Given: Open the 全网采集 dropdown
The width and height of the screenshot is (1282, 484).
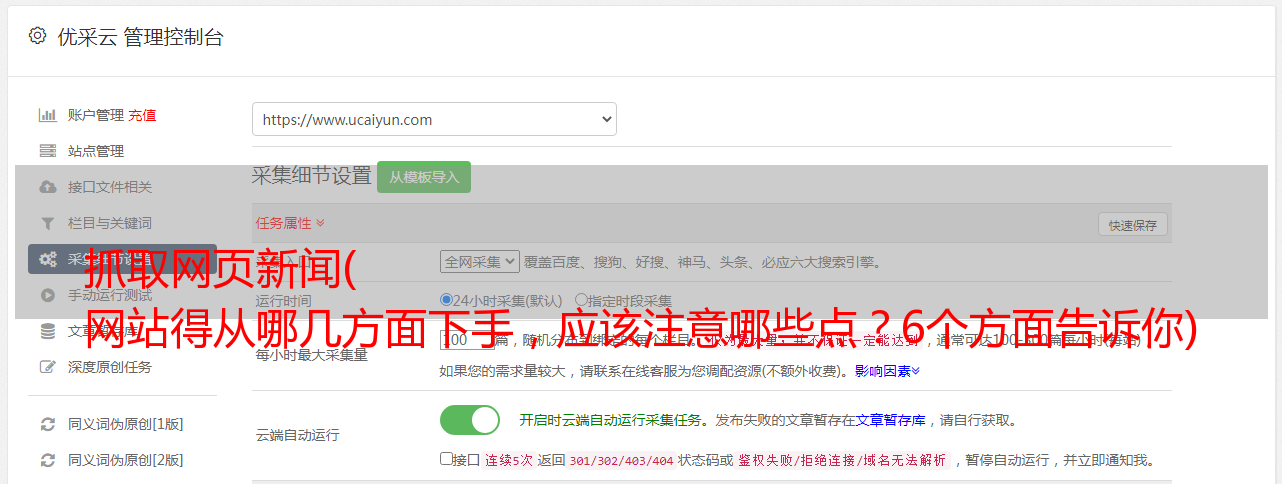Looking at the screenshot, I should [480, 261].
